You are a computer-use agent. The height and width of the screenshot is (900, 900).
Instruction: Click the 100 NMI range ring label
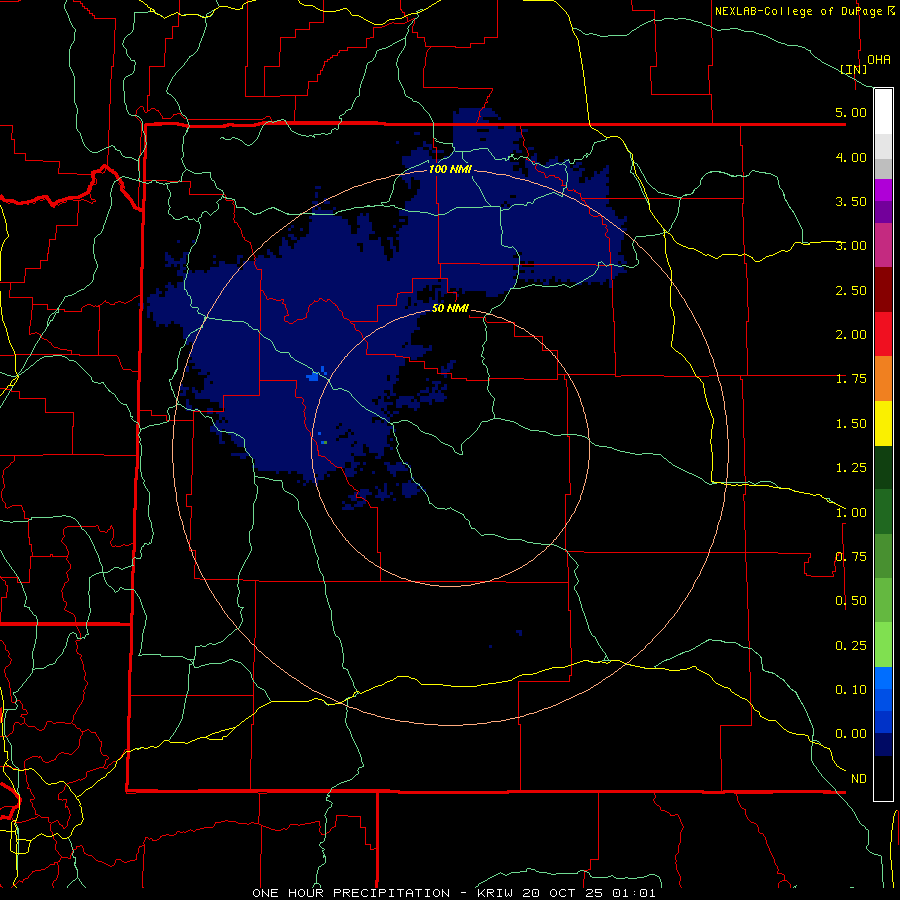pos(450,169)
